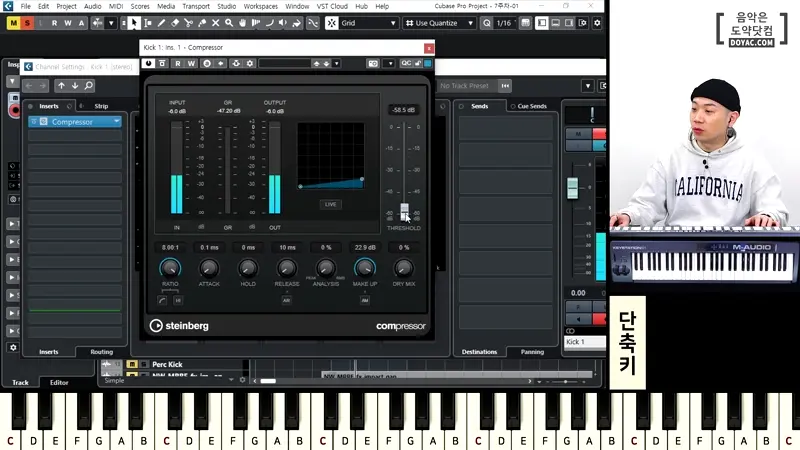Toggle Auto Make-Up AM button
This screenshot has width=800, height=450.
point(364,301)
